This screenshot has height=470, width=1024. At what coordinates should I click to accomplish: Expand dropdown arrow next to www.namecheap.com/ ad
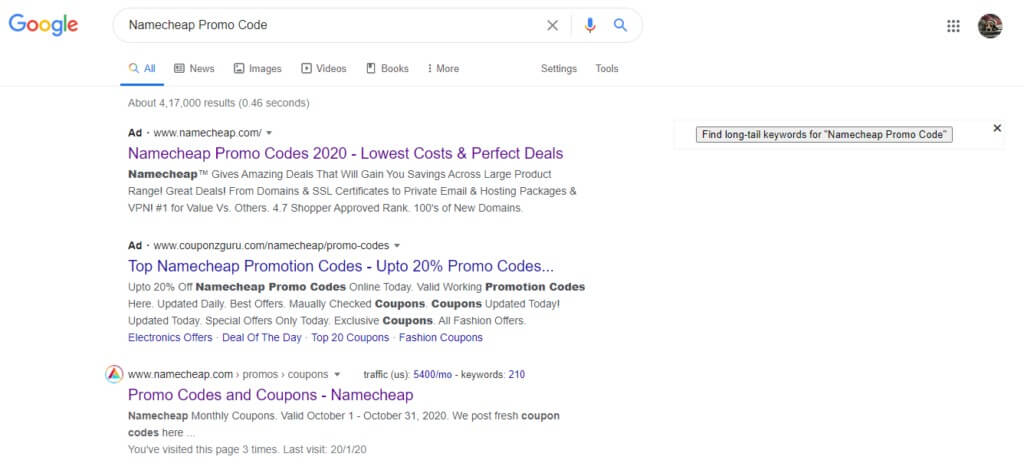pyautogui.click(x=269, y=133)
